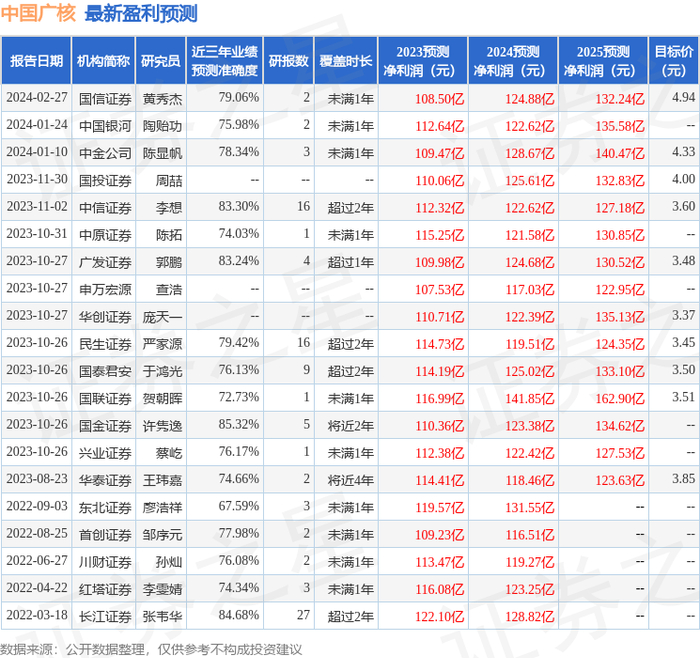Select the 覆盖时长 column header
700x658 pixels.
pos(346,61)
